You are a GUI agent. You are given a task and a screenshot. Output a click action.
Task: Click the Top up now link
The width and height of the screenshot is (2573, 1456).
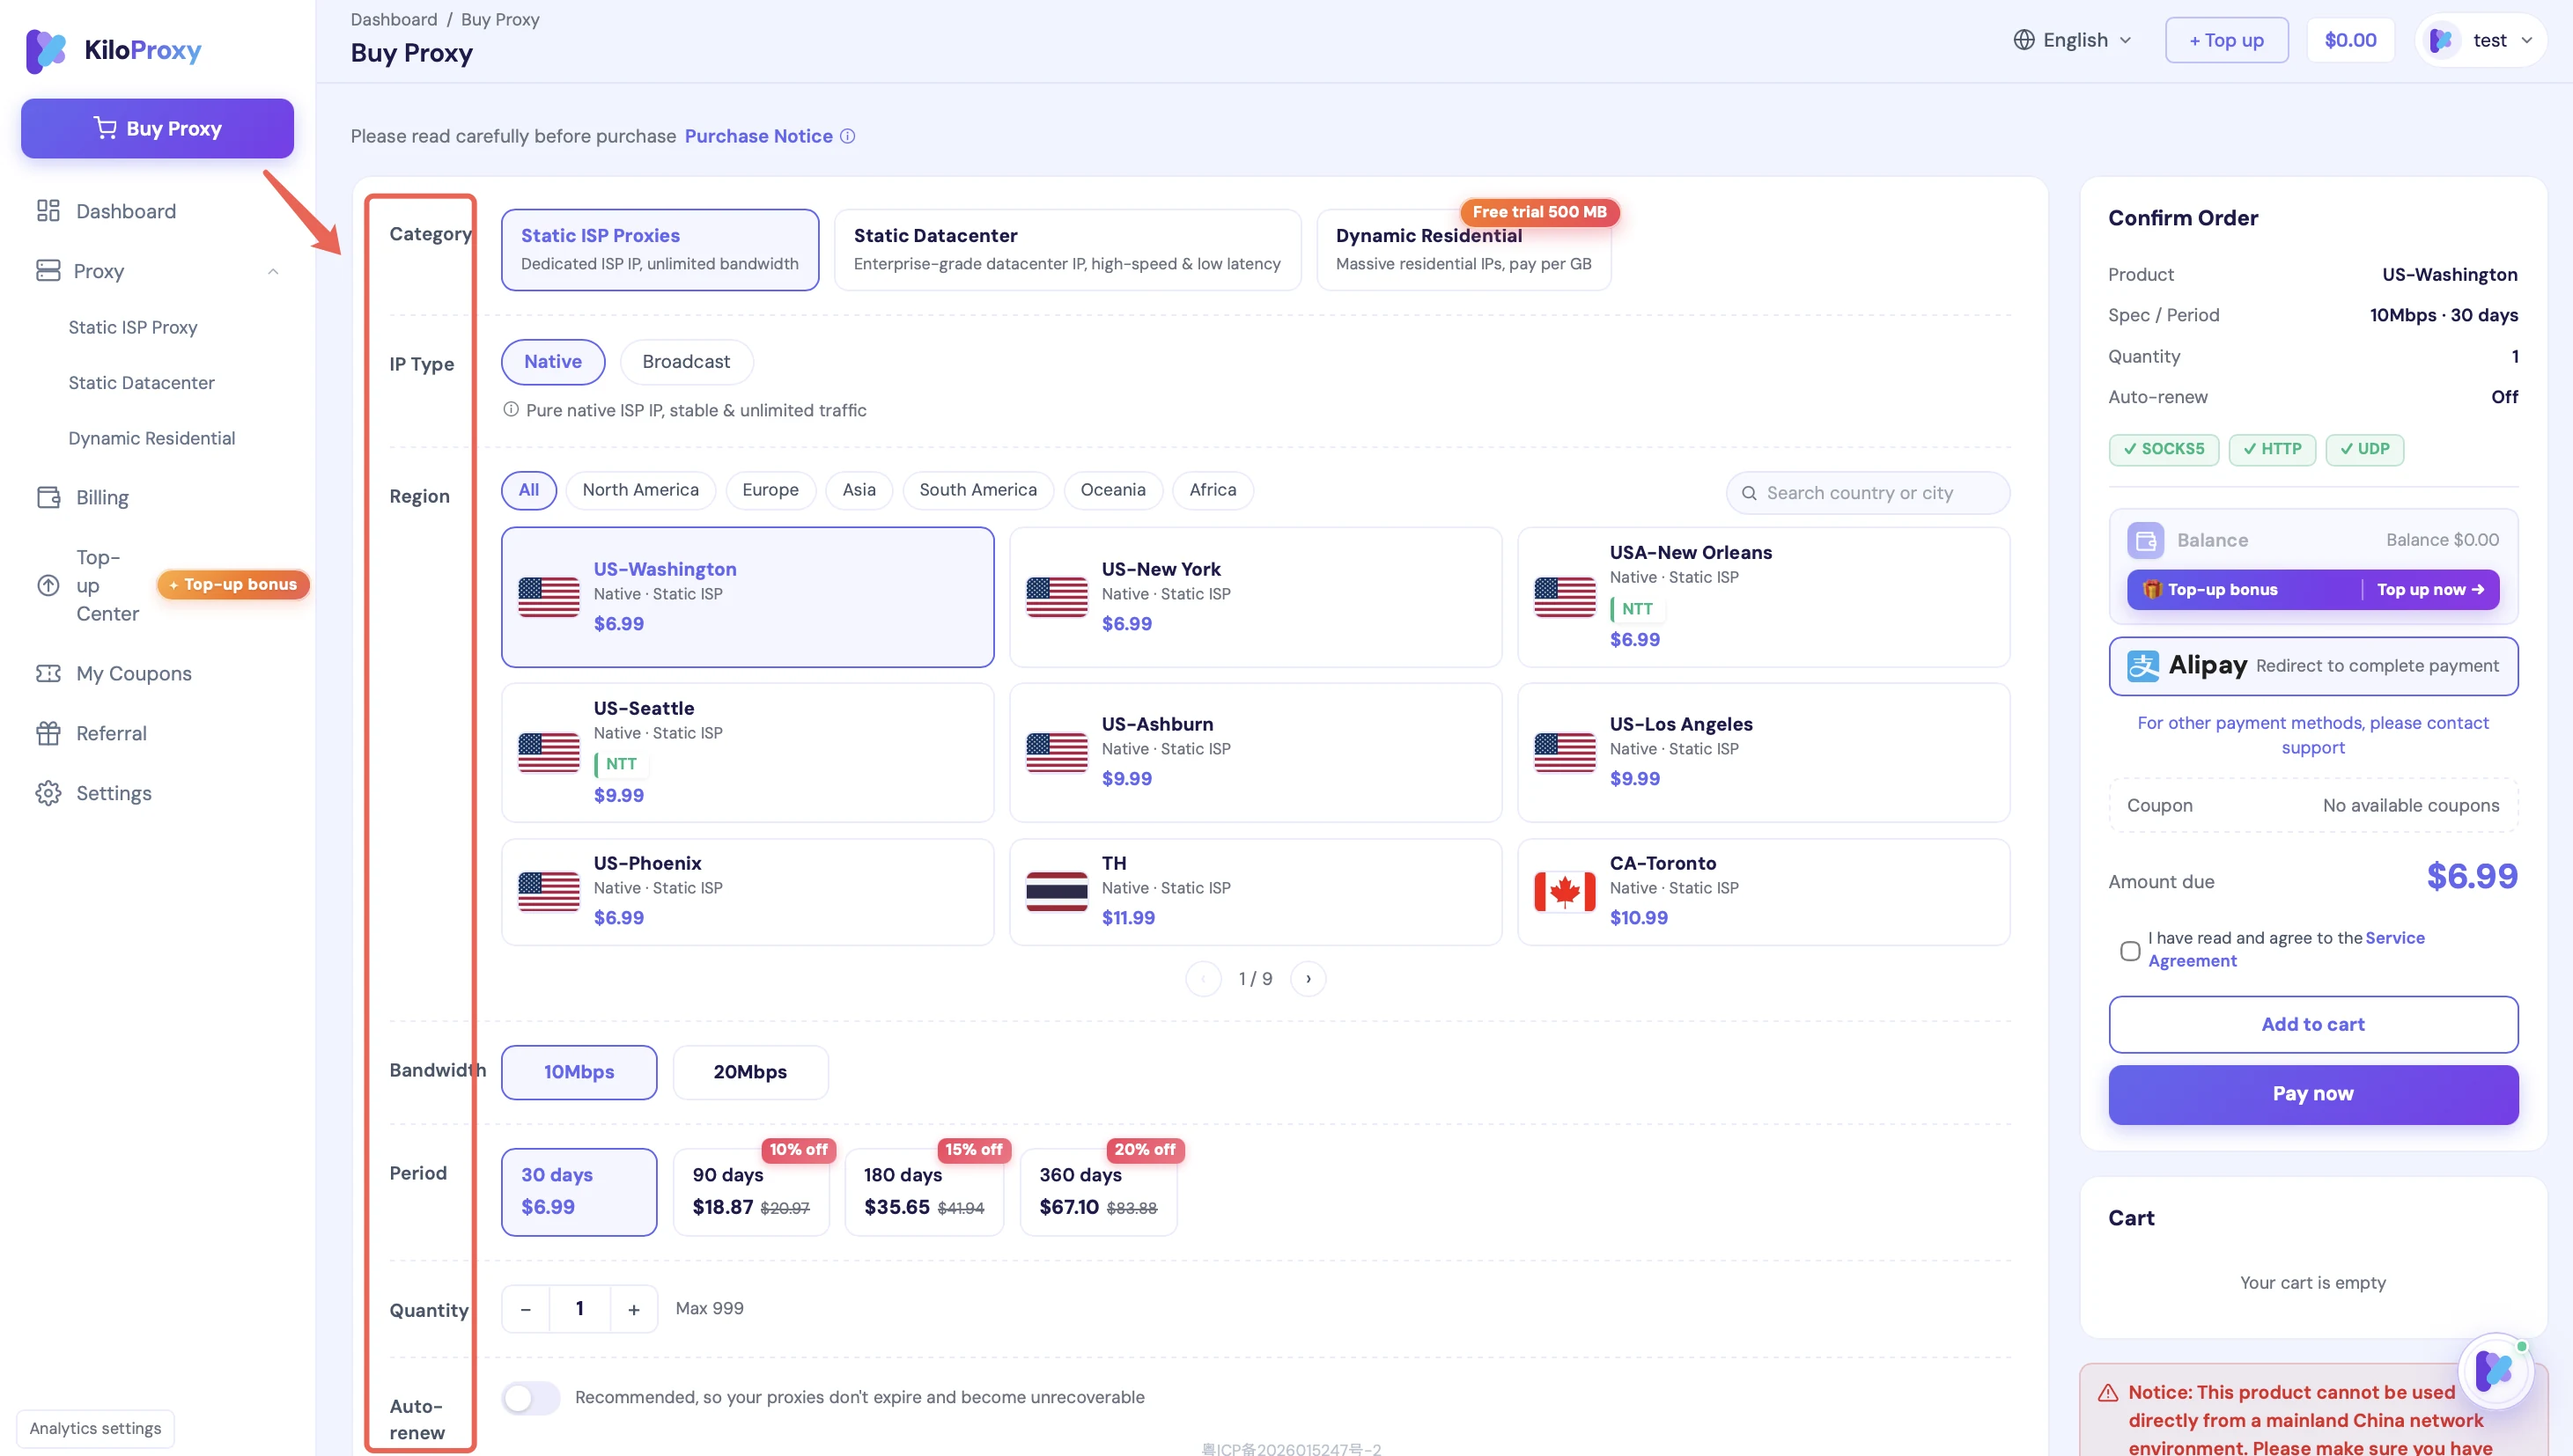2431,590
